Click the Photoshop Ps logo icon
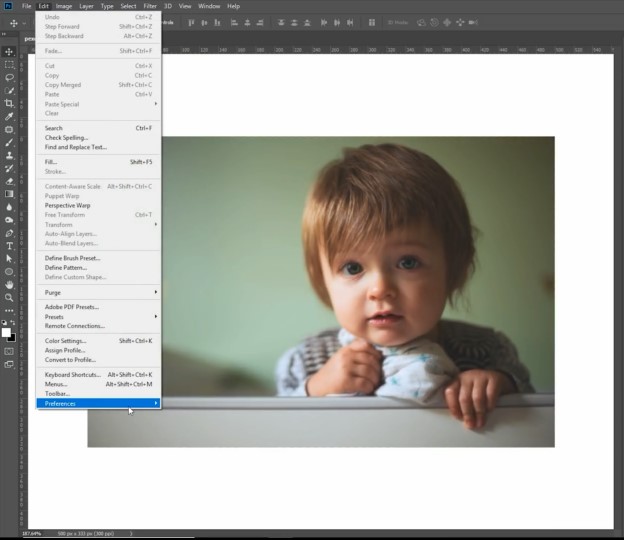Image resolution: width=624 pixels, height=540 pixels. pyautogui.click(x=8, y=6)
